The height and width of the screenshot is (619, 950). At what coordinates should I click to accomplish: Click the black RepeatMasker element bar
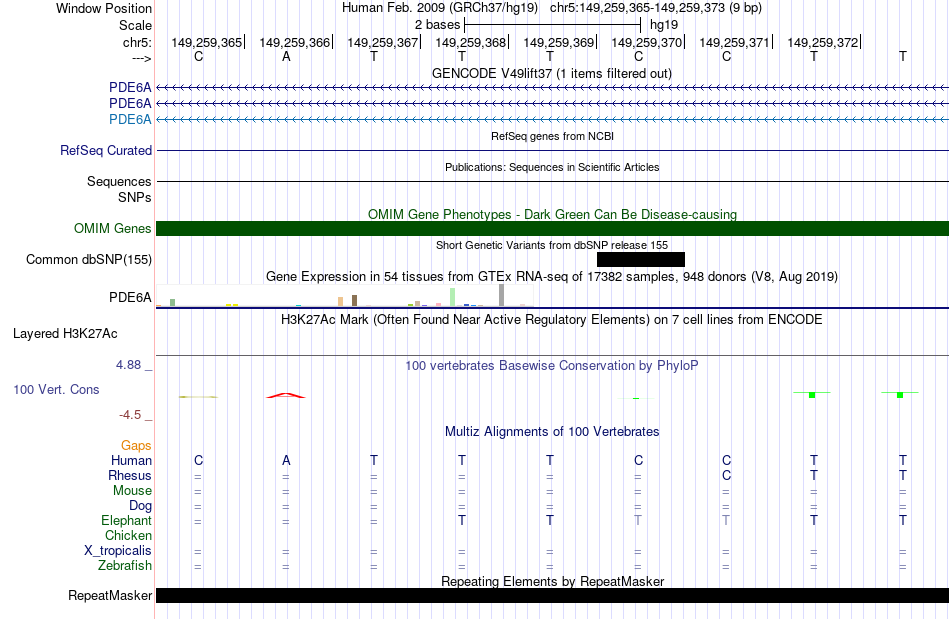(x=552, y=595)
